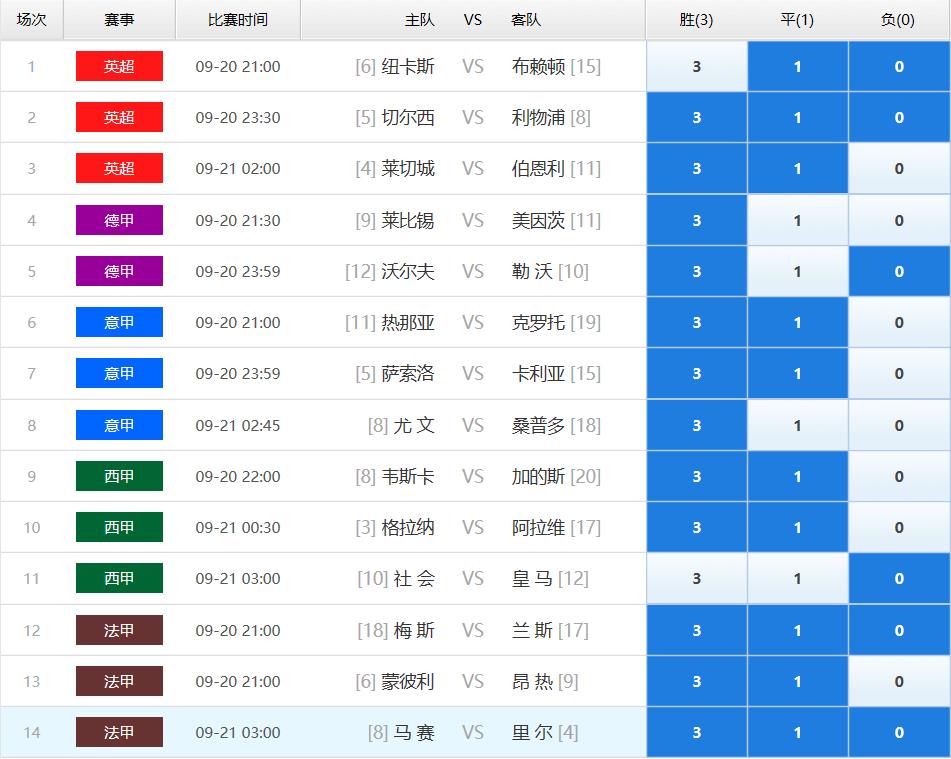Click the 德甲 badge in row 5
This screenshot has height=759, width=951.
pyautogui.click(x=119, y=271)
